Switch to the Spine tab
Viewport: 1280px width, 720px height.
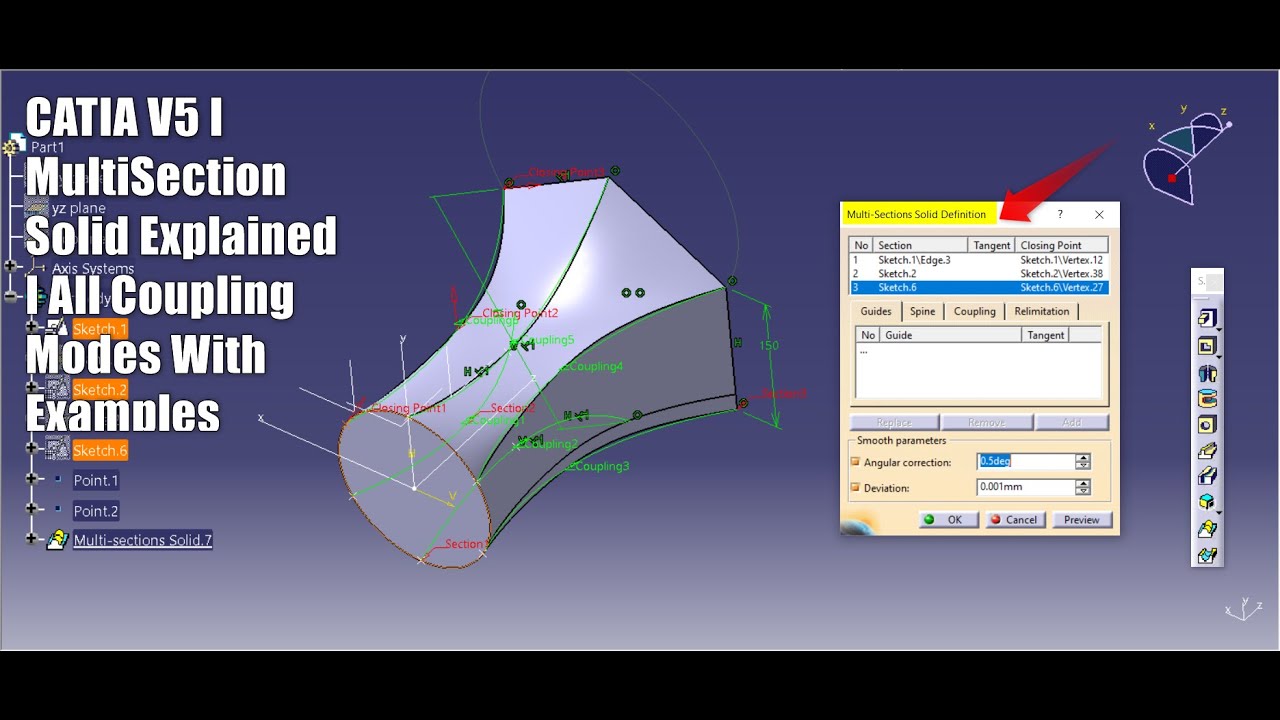(x=922, y=311)
